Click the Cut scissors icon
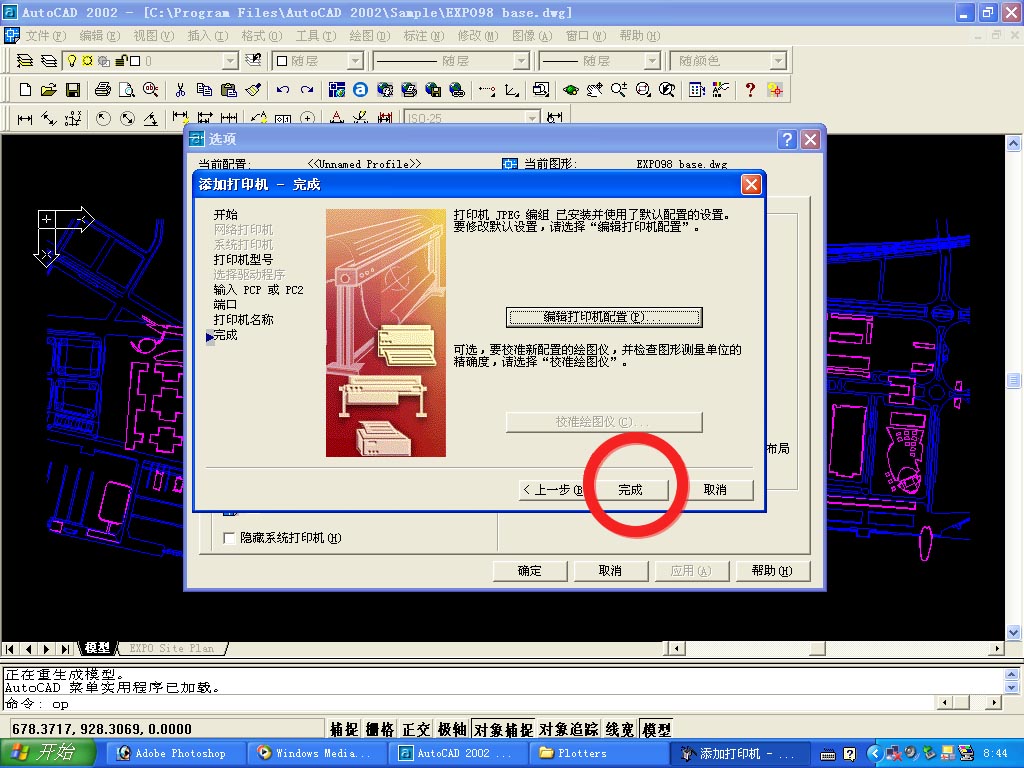The image size is (1024, 768). pyautogui.click(x=180, y=89)
